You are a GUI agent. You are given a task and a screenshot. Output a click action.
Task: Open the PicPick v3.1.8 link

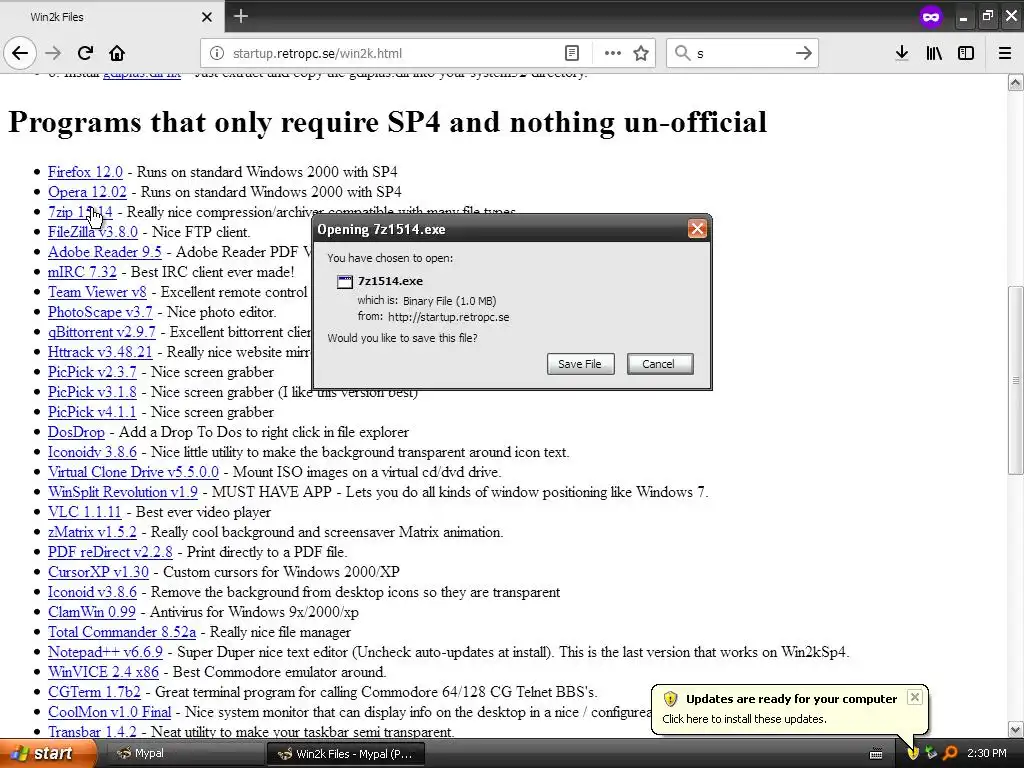pos(92,392)
